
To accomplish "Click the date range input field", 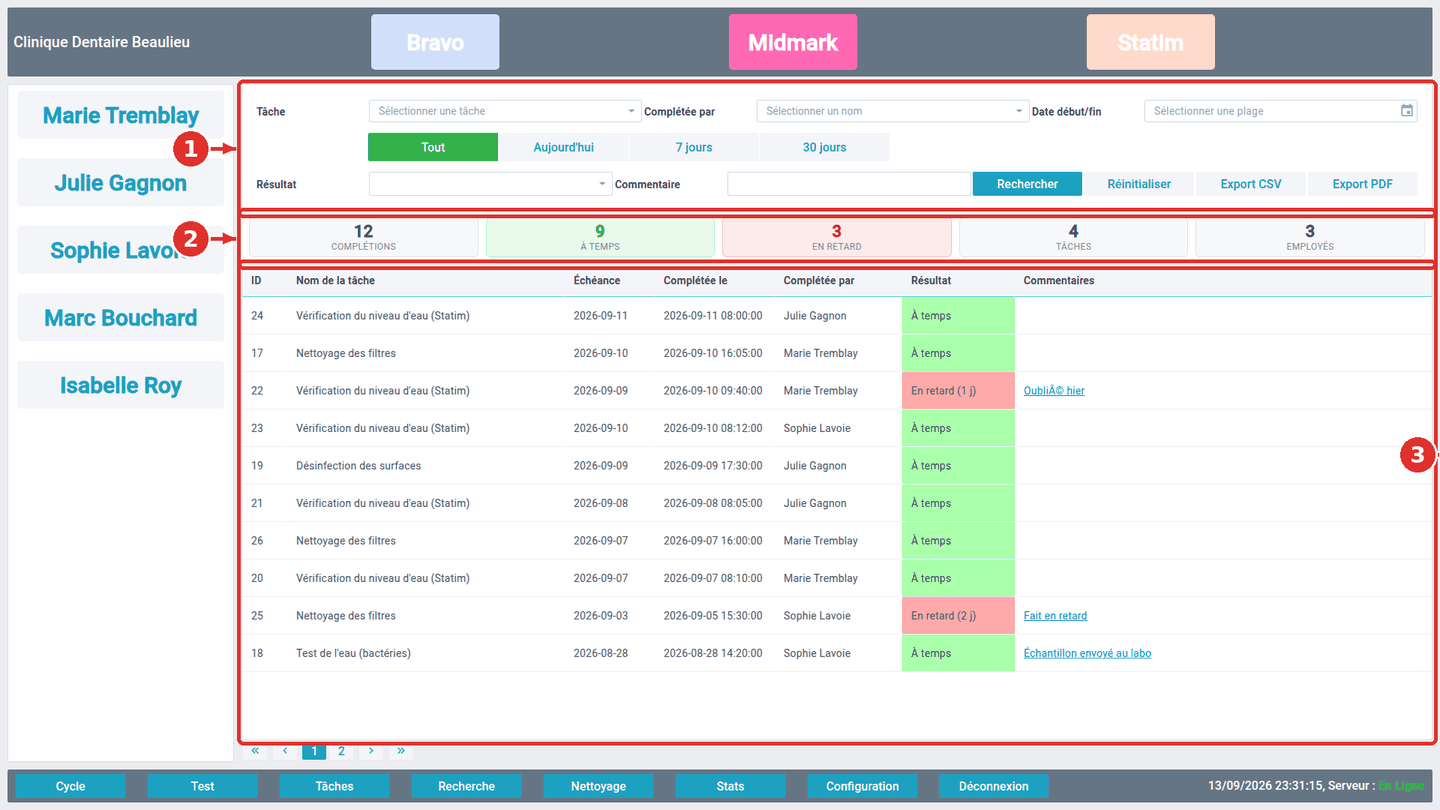I will [1281, 111].
